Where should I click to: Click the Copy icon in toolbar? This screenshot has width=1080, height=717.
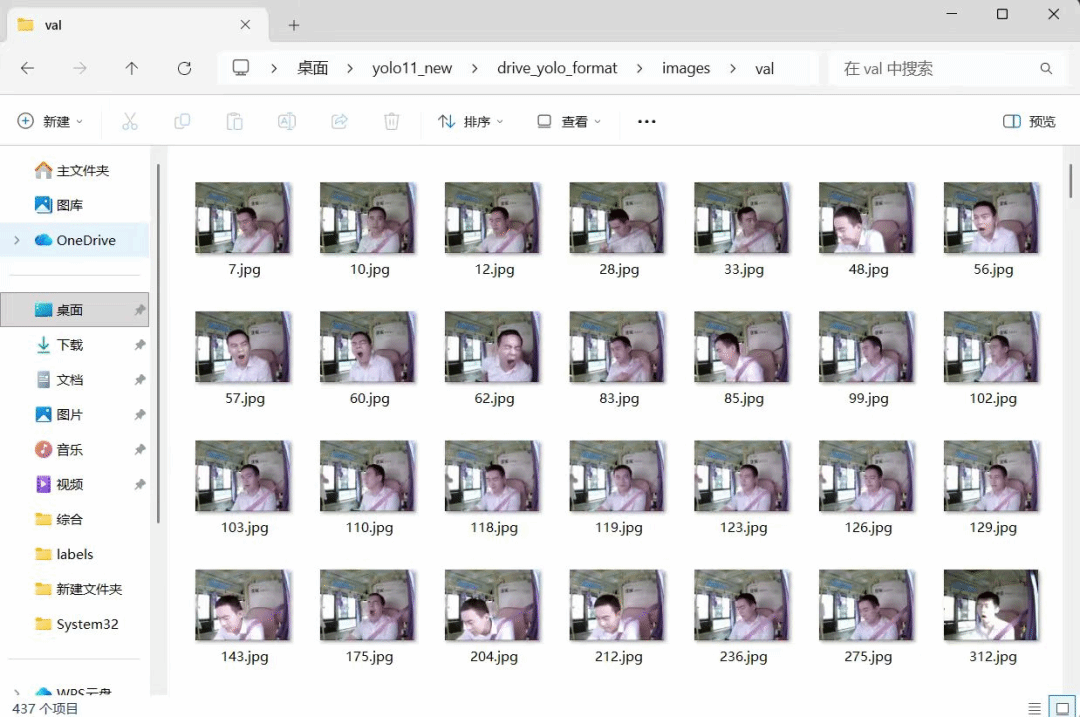point(182,122)
